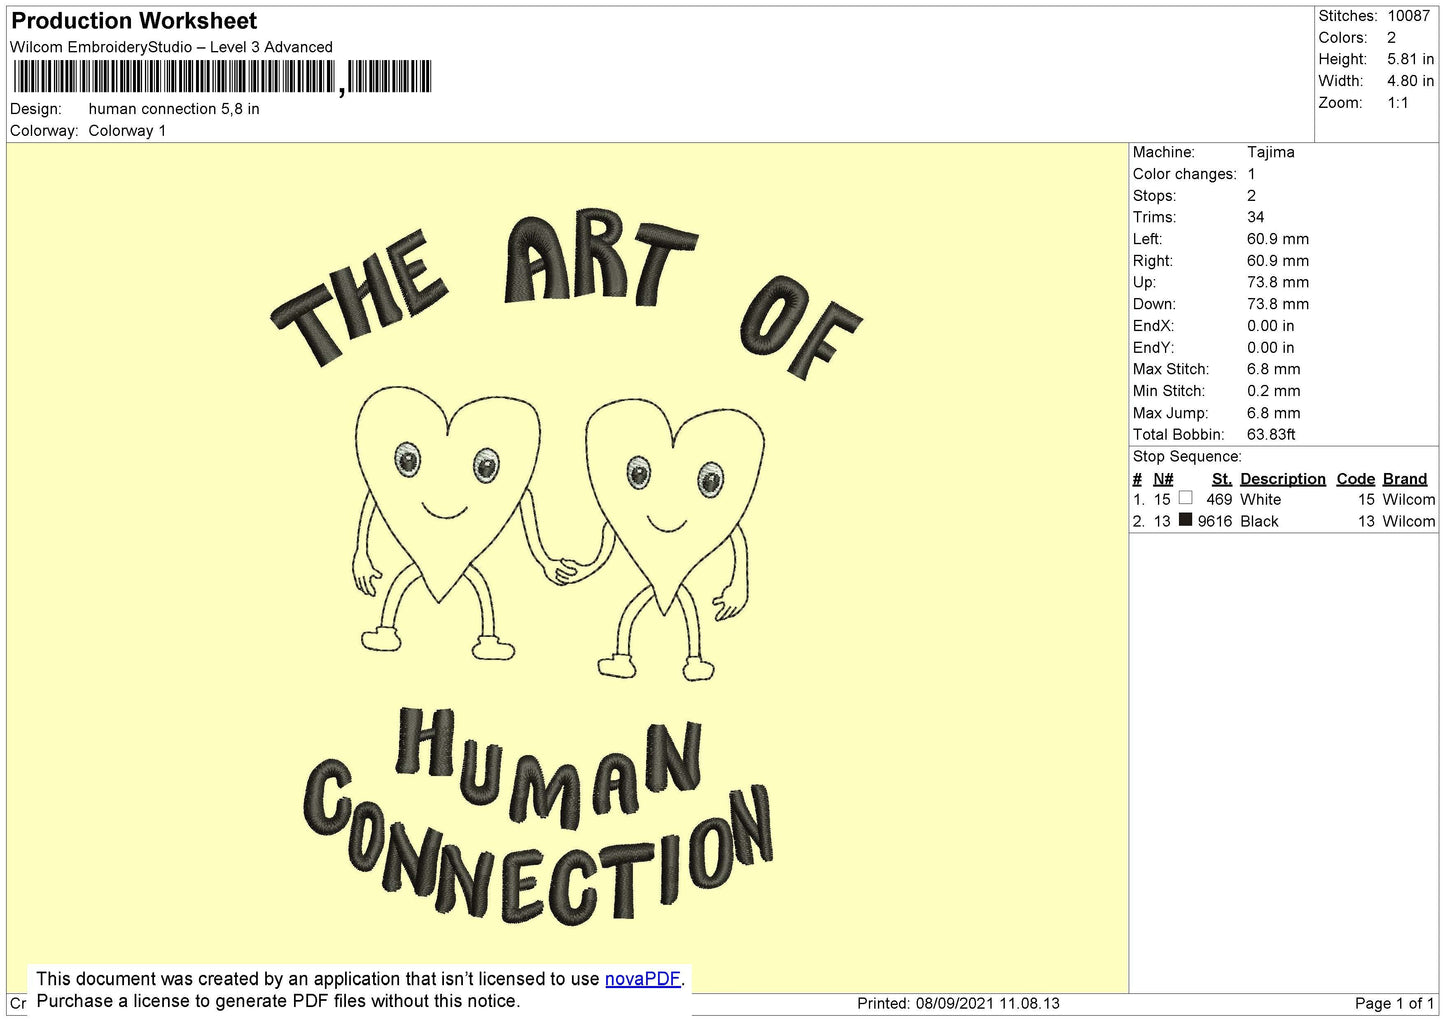This screenshot has width=1445, height=1021.
Task: Click the White color swatch in stop sequence
Action: tap(1185, 498)
